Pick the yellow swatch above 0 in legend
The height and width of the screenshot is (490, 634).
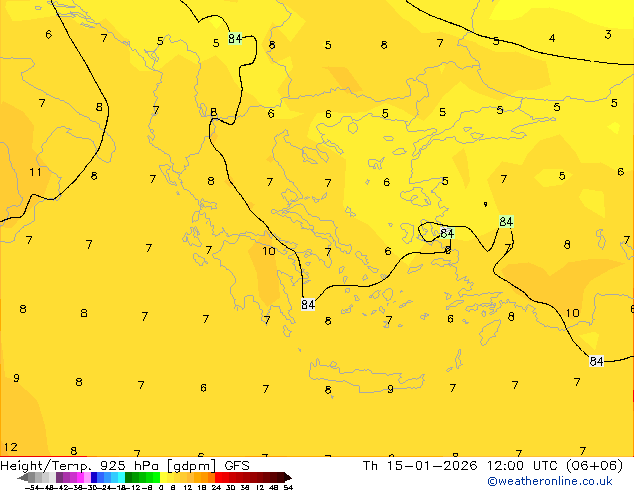(x=163, y=477)
